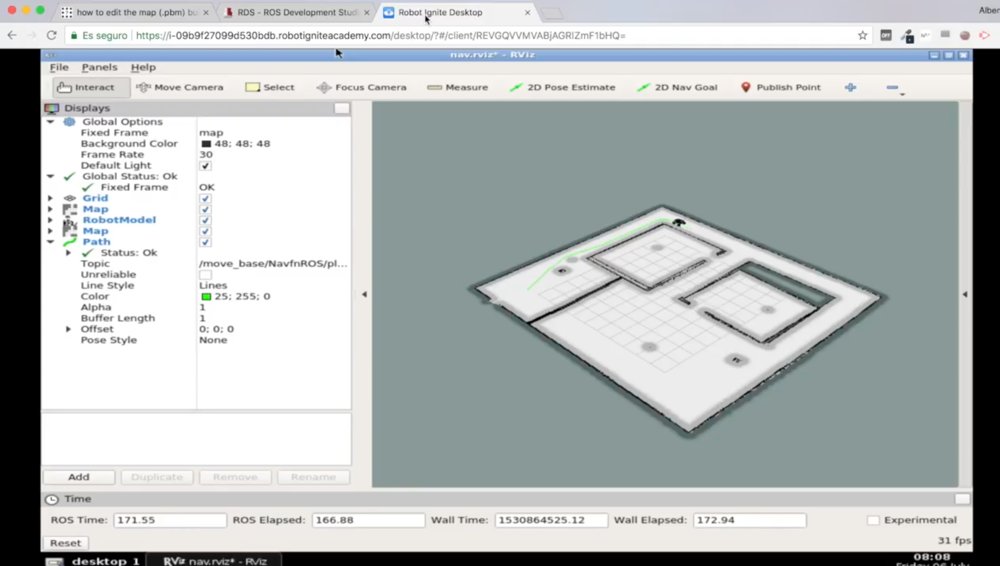Enable the Experimental checkbox
The width and height of the screenshot is (1000, 566).
coord(873,520)
